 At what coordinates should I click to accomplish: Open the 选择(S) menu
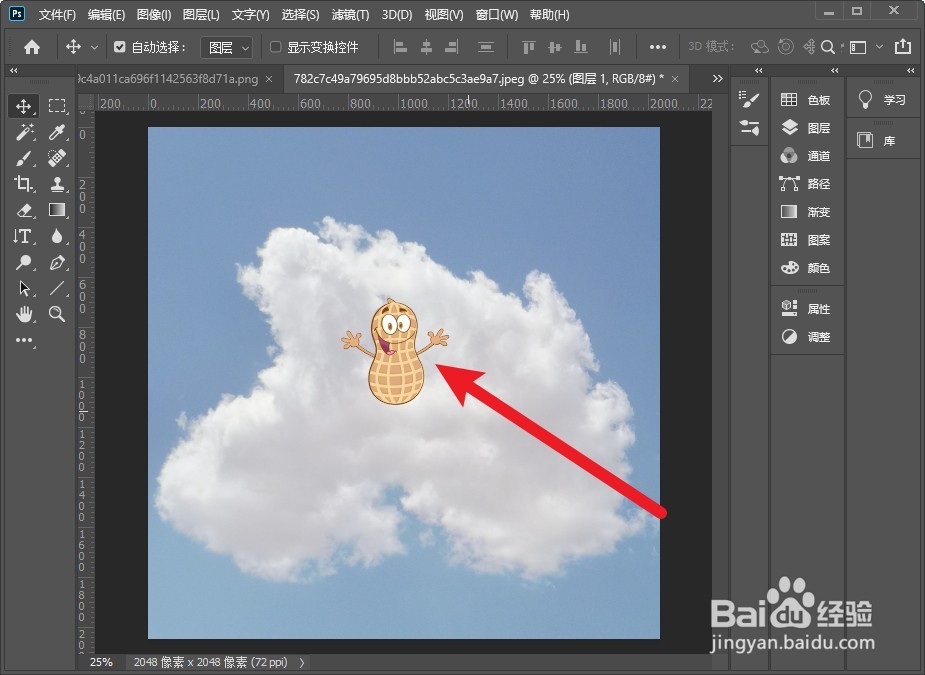pyautogui.click(x=300, y=14)
